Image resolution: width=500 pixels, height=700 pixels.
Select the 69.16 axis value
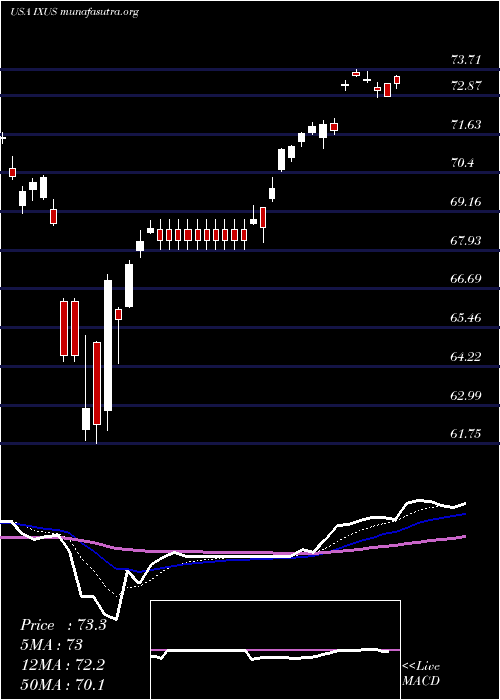(466, 202)
